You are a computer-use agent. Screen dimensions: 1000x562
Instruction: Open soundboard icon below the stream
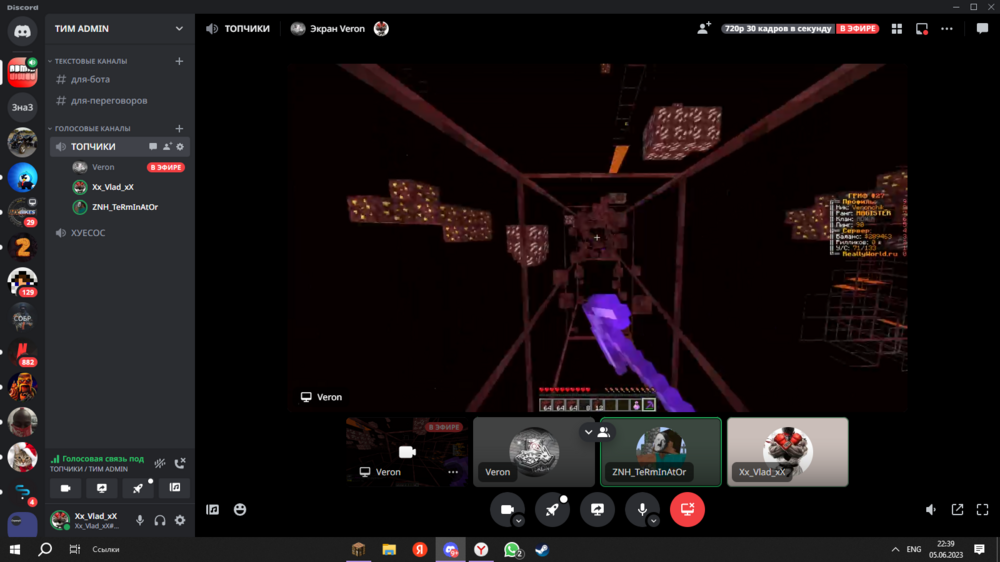click(x=212, y=509)
